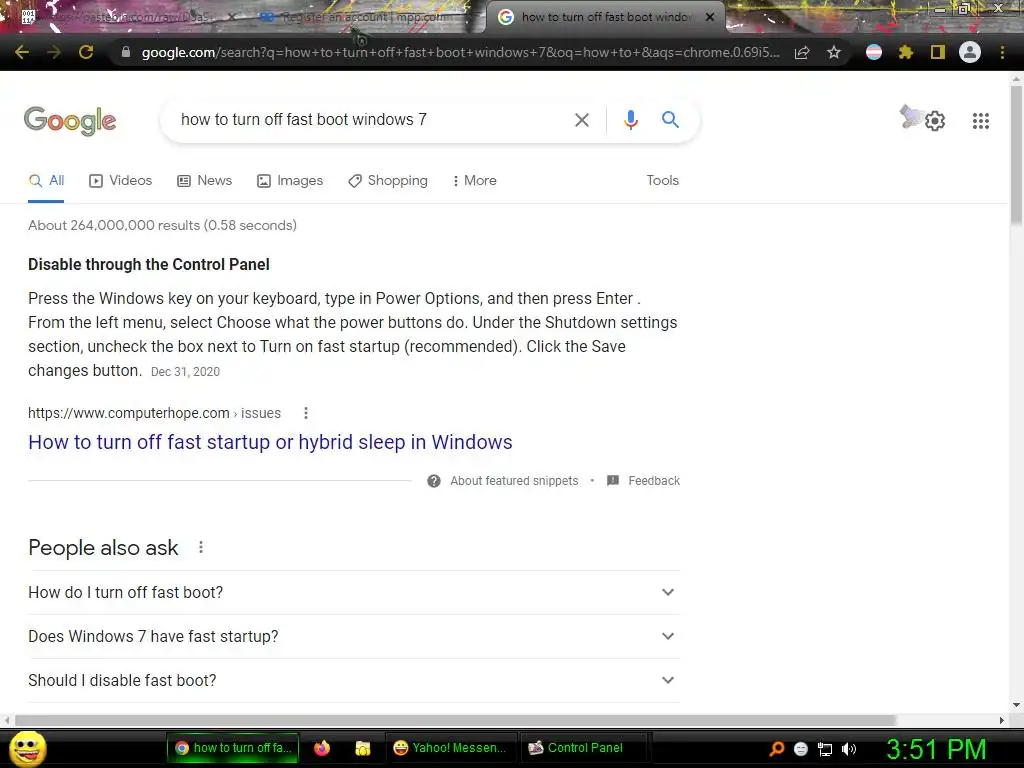Open Yahoo! Messenger taskbar button

(451, 748)
